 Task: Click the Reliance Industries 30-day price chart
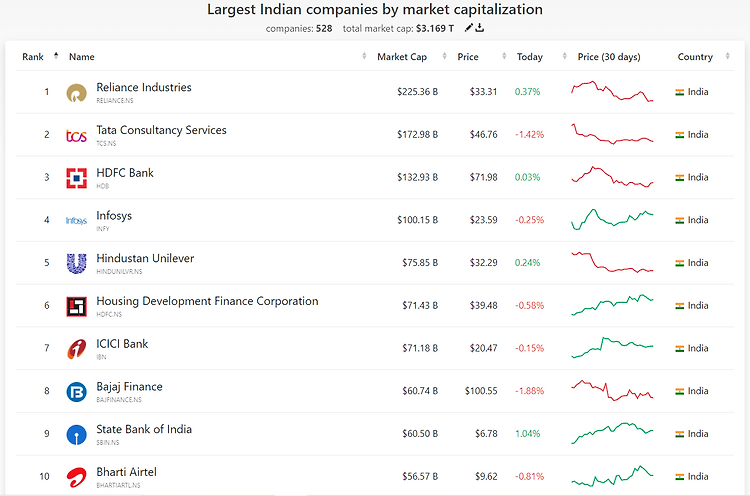click(612, 91)
